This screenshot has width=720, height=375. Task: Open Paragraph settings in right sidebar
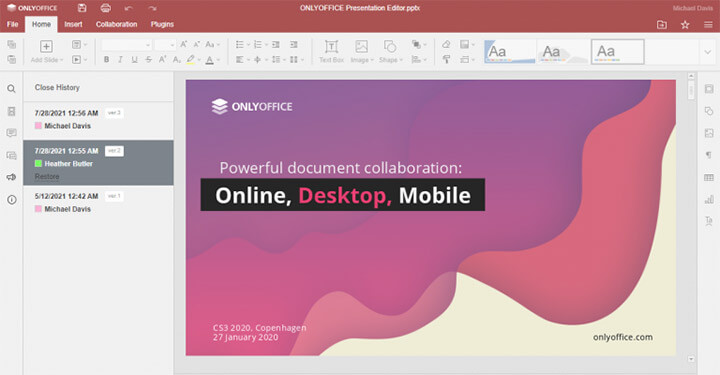[709, 155]
